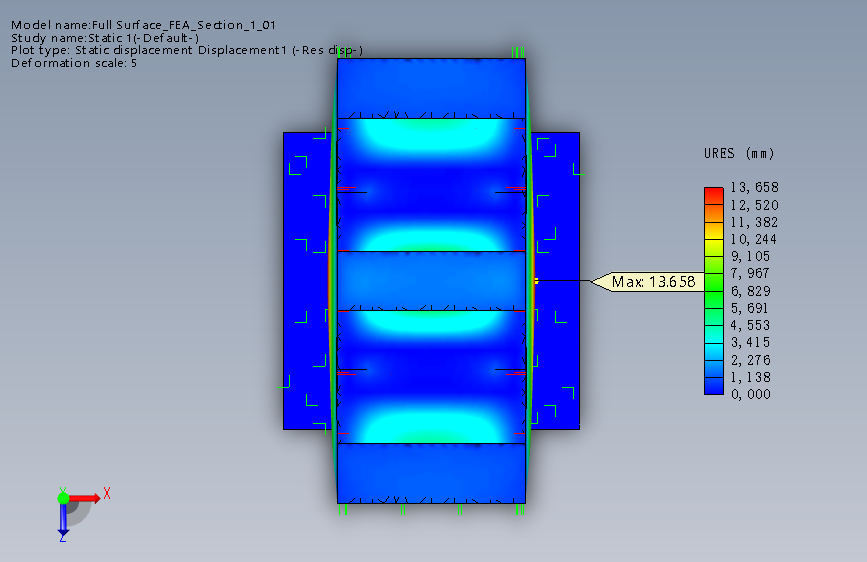Click the 10,244 legend value
Viewport: 867px width, 562px height.
[x=753, y=239]
